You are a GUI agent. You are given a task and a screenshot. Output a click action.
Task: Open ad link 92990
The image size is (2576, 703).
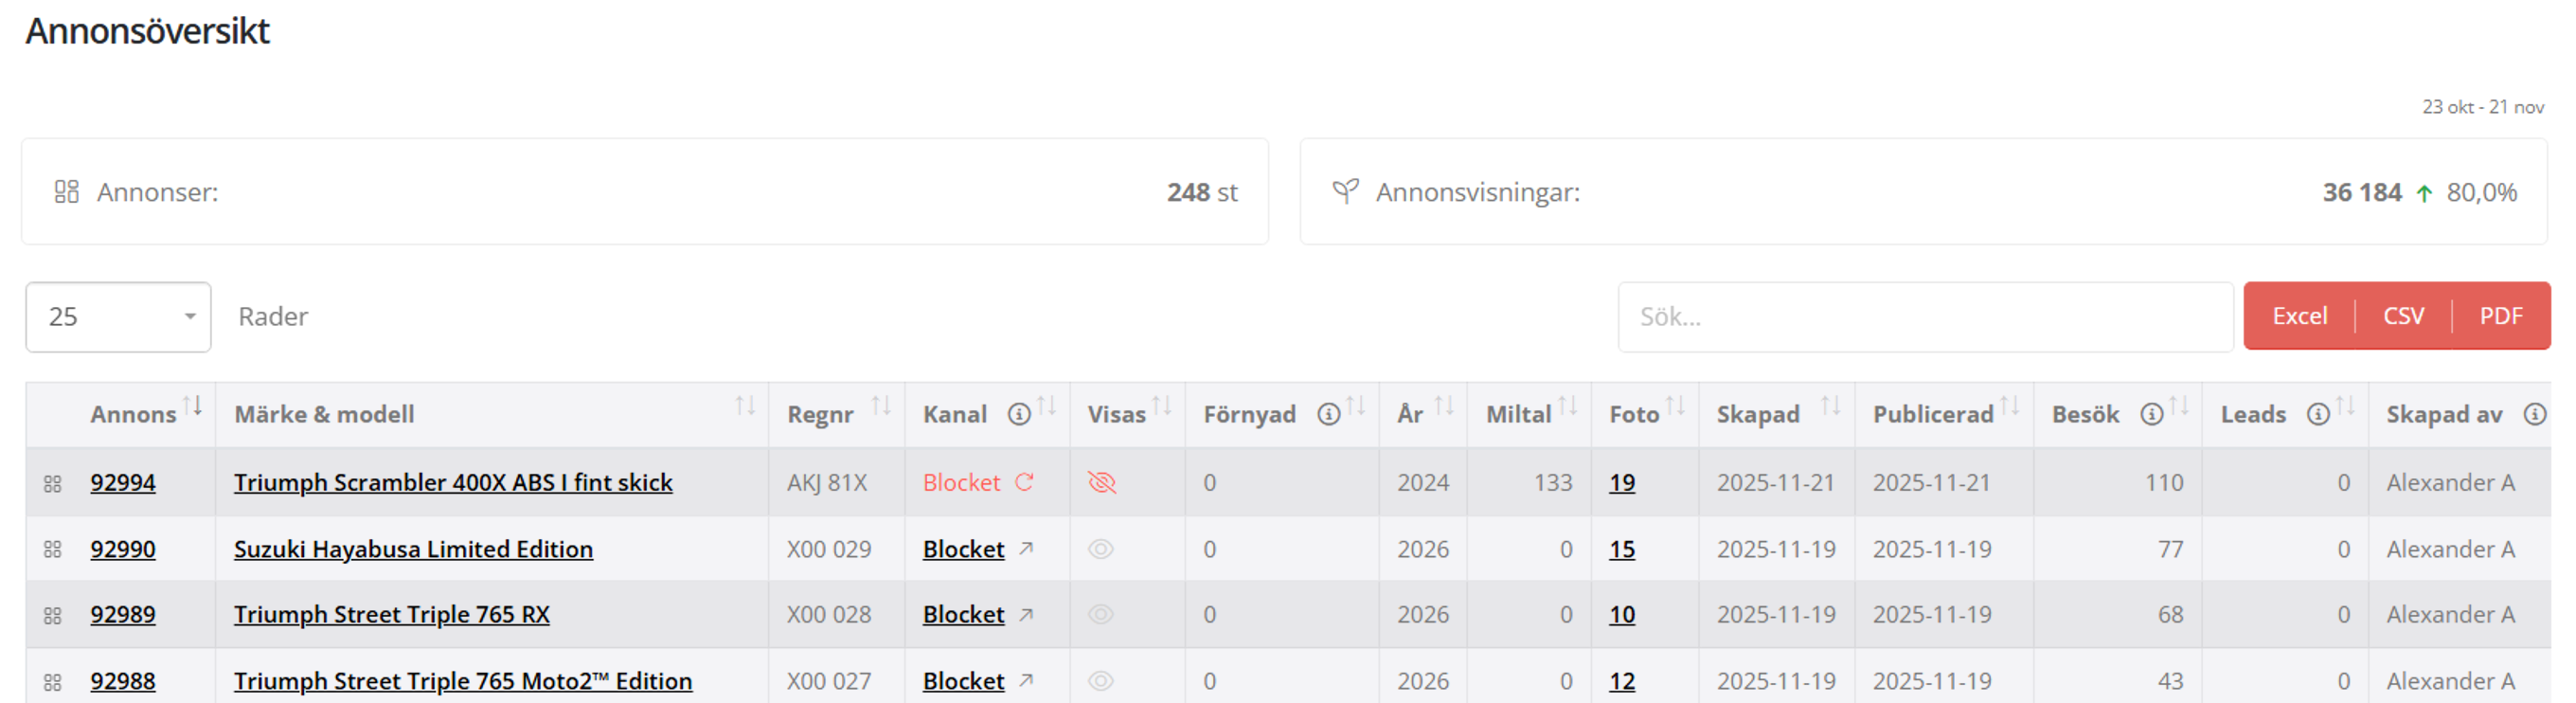click(x=123, y=549)
